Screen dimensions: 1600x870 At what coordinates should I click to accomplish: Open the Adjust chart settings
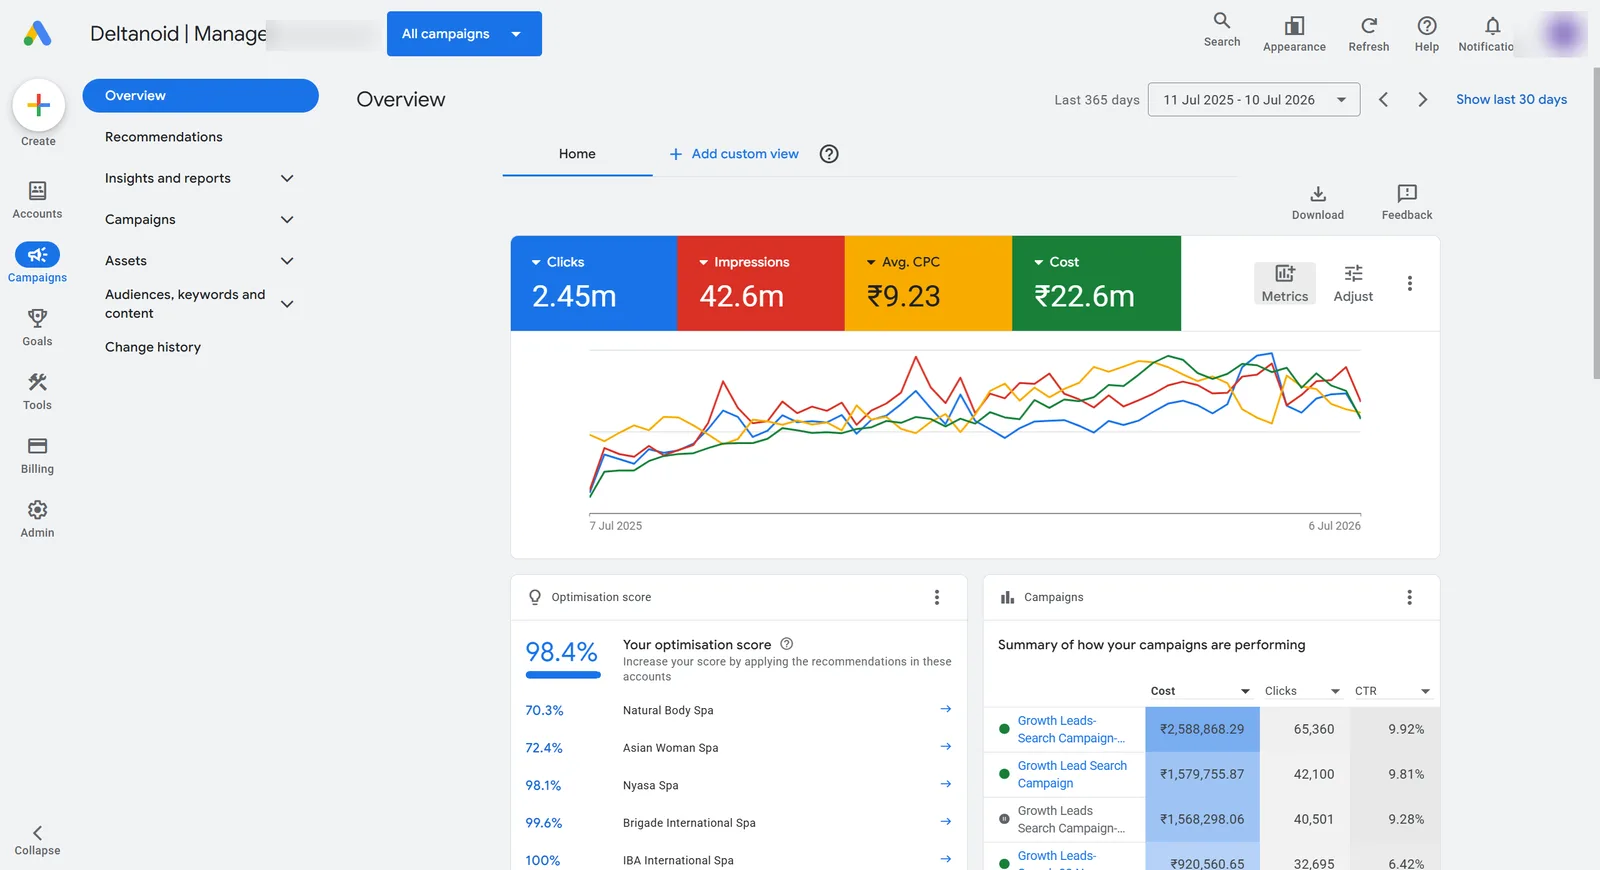click(1353, 283)
